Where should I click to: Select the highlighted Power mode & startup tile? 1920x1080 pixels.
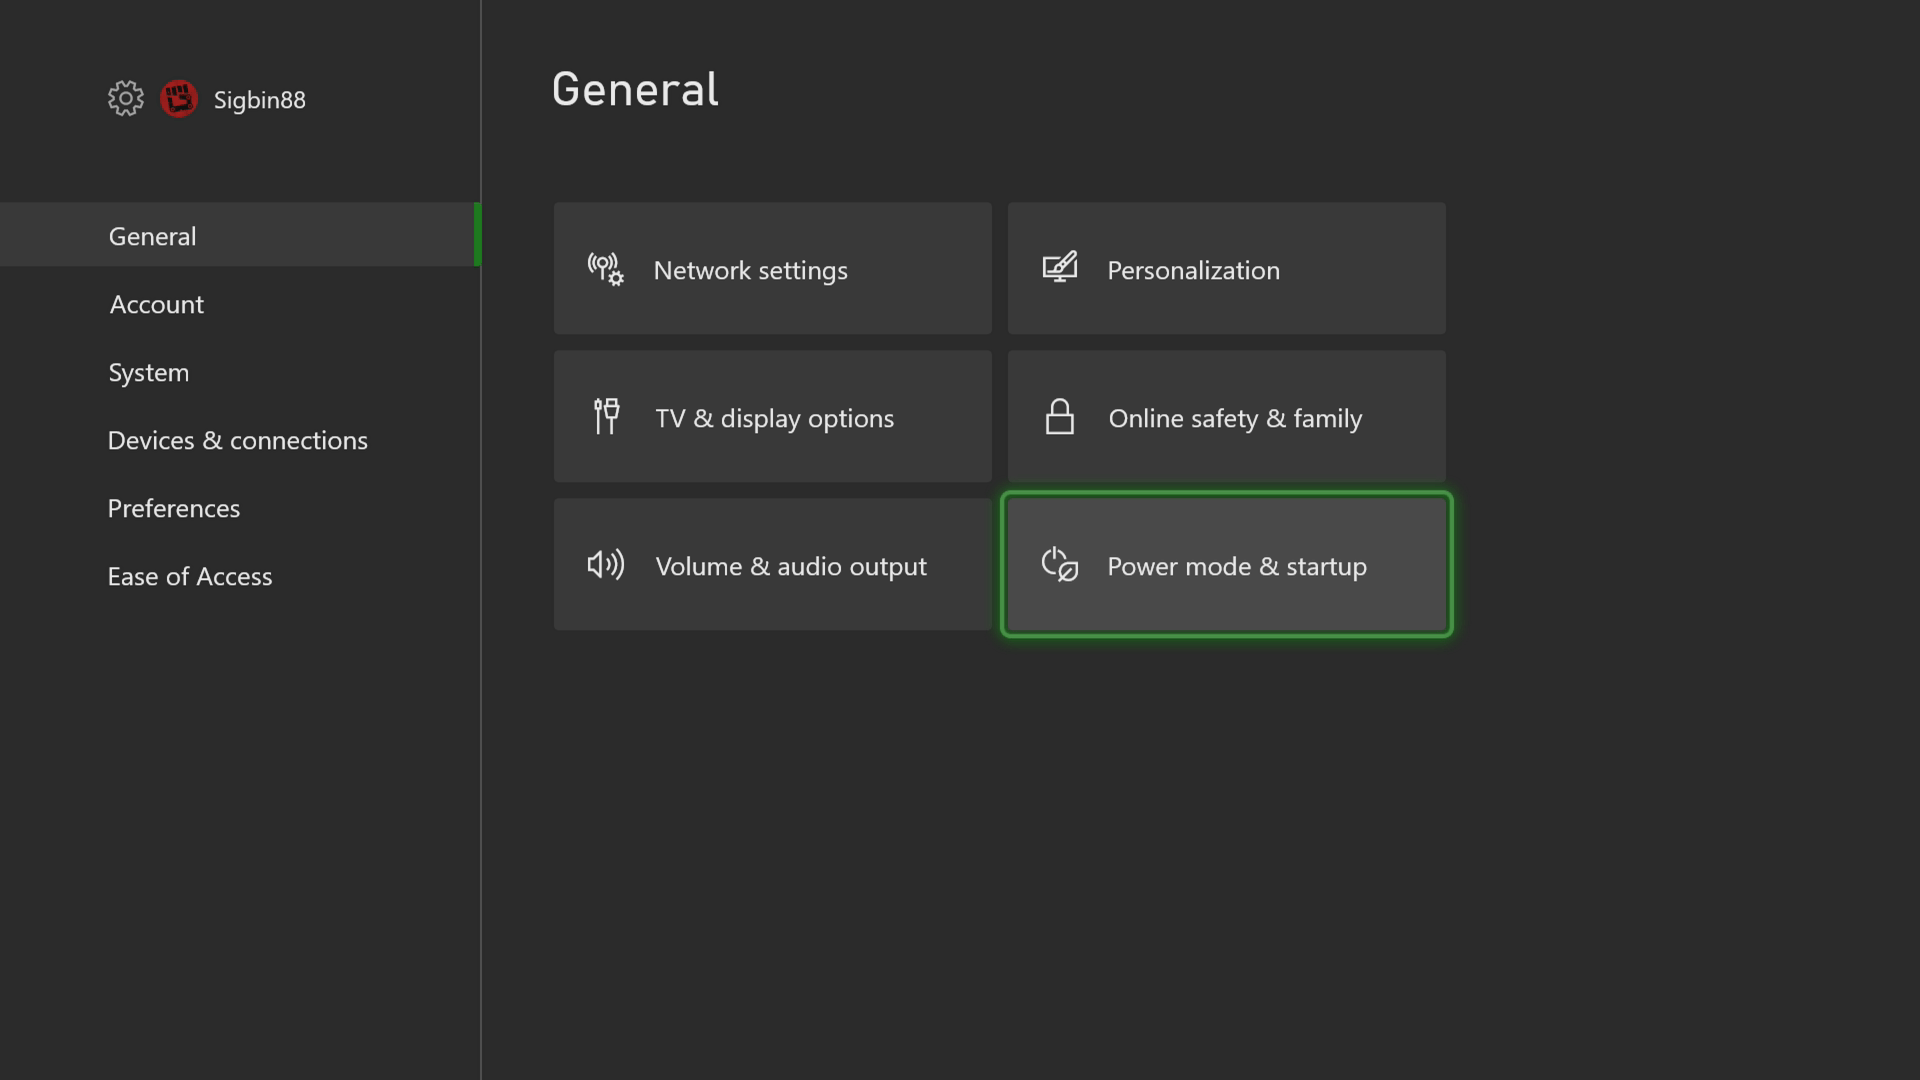1226,564
